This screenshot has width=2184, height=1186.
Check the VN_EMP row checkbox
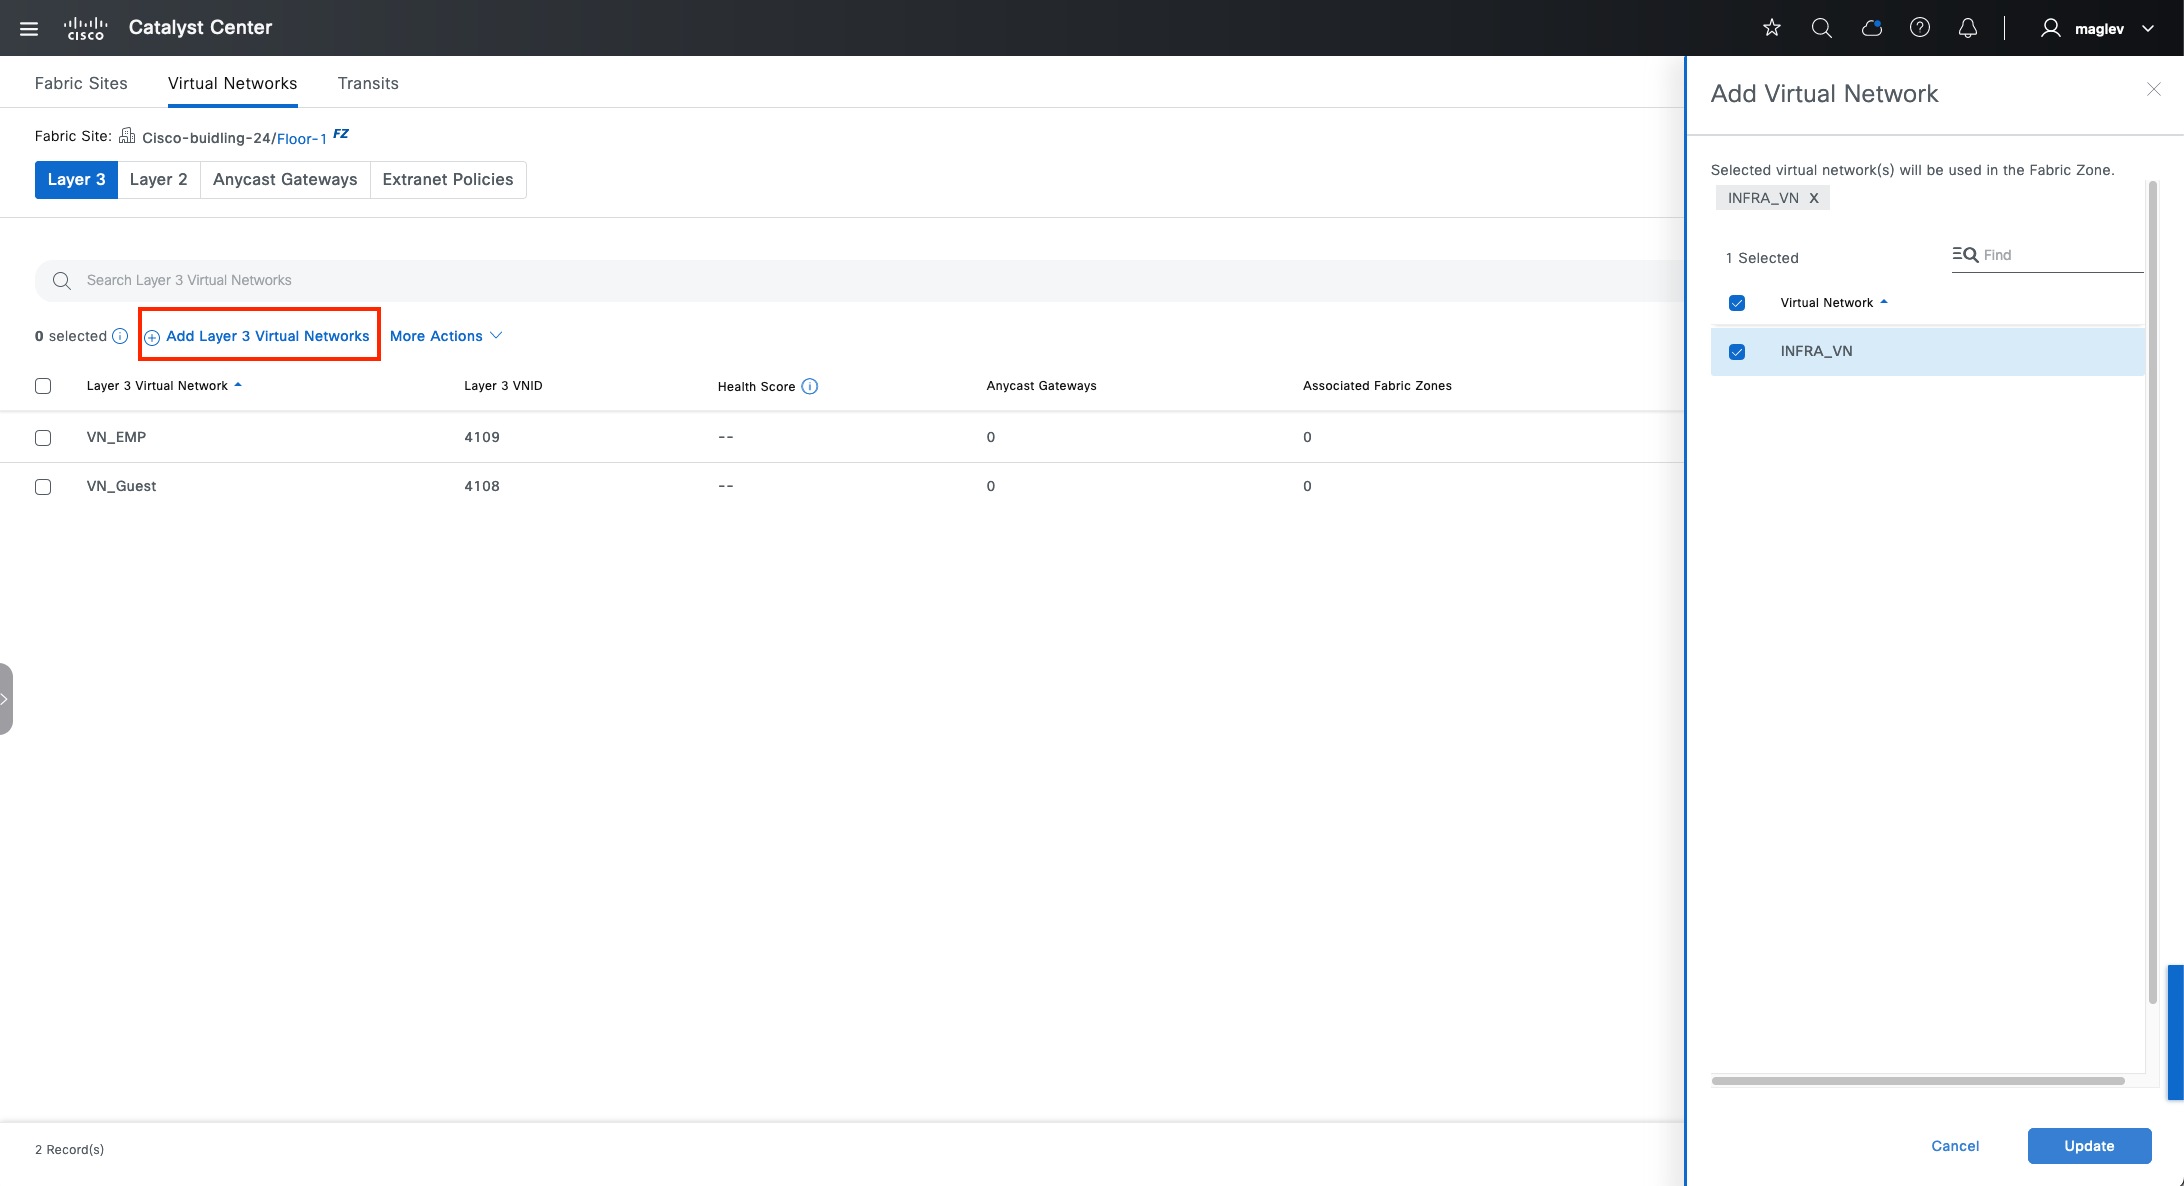[x=43, y=438]
